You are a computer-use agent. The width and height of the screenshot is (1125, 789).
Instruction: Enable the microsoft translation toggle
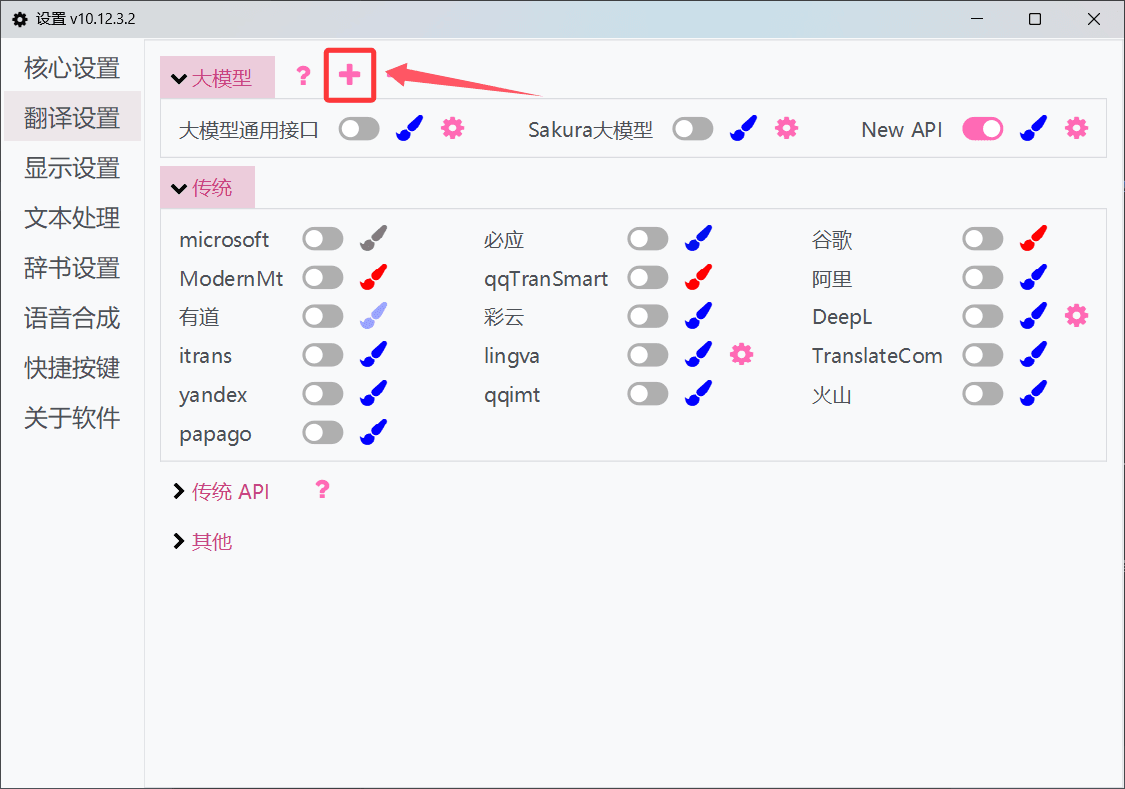point(322,238)
